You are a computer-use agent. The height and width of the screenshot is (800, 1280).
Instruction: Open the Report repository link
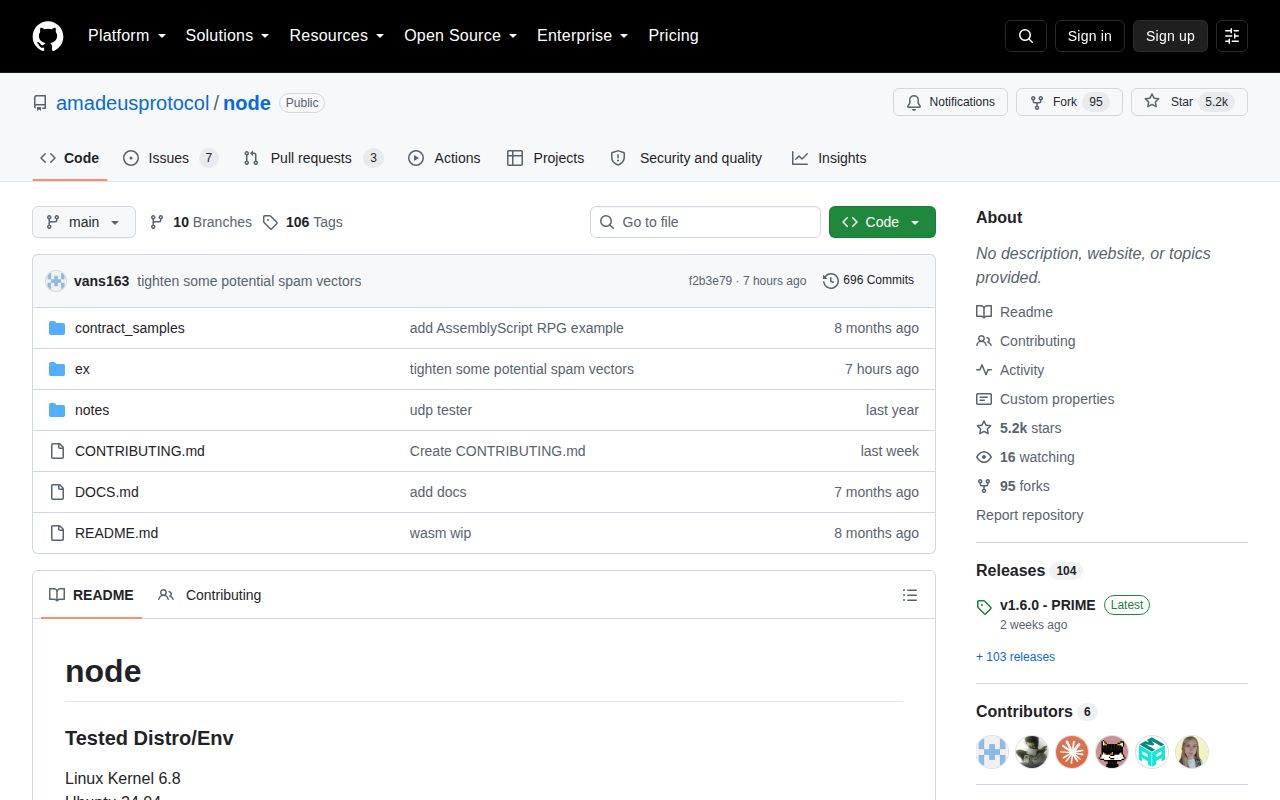tap(1030, 515)
